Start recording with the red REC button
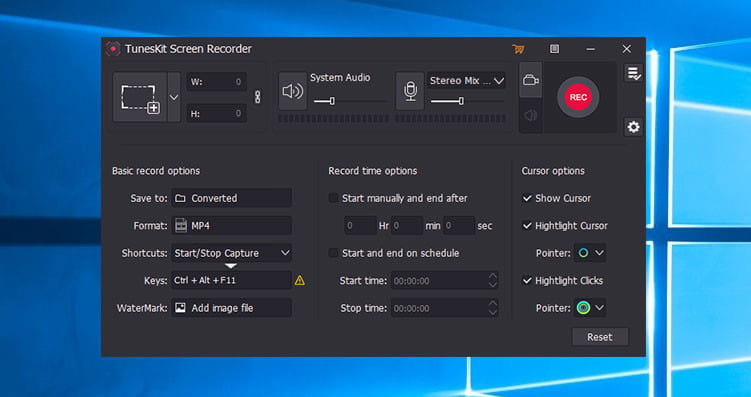The image size is (751, 397). (578, 97)
